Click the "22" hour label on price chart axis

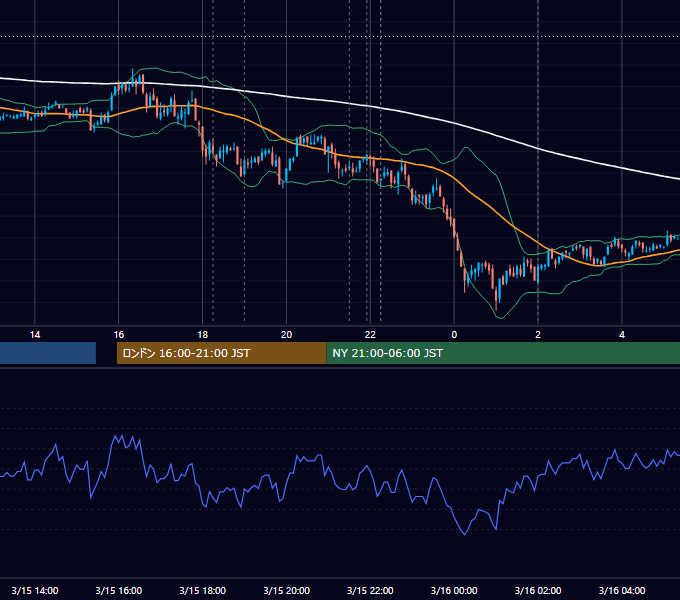(370, 335)
